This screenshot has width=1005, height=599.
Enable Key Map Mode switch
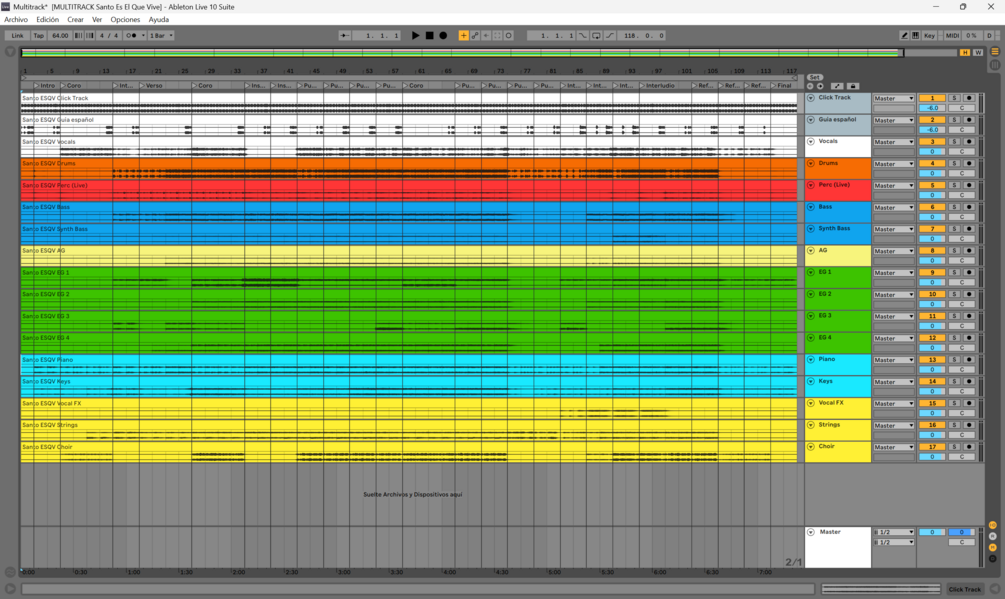[x=929, y=35]
